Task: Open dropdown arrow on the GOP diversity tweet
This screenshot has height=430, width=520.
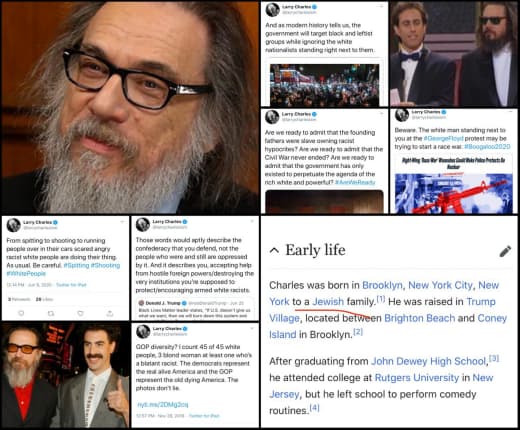Action: [252, 328]
